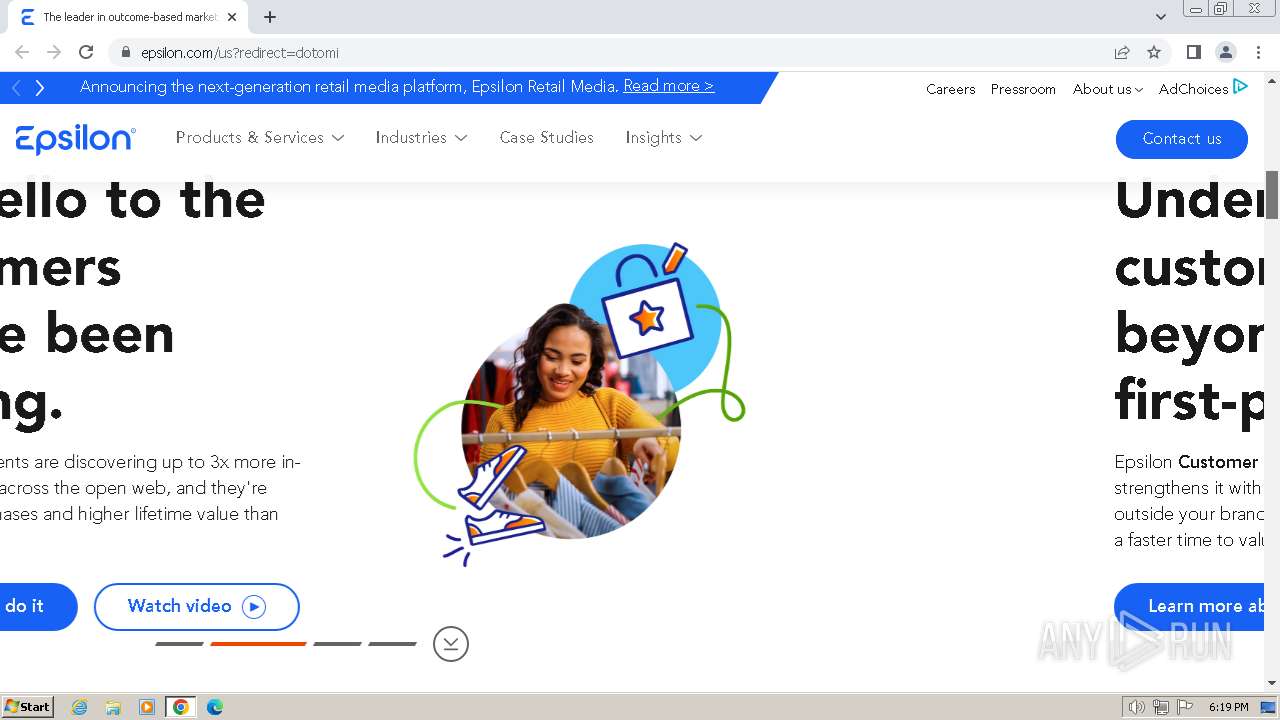Select first carousel slide indicator

pyautogui.click(x=179, y=644)
